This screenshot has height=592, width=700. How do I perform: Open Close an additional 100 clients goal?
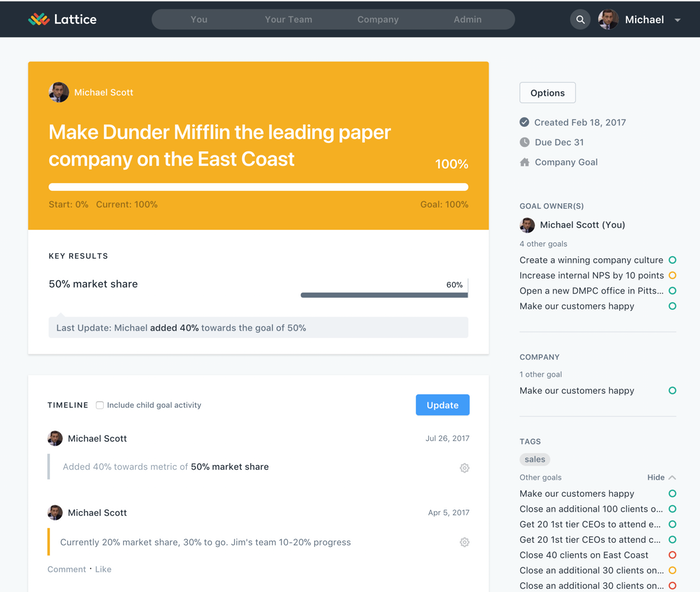[591, 509]
